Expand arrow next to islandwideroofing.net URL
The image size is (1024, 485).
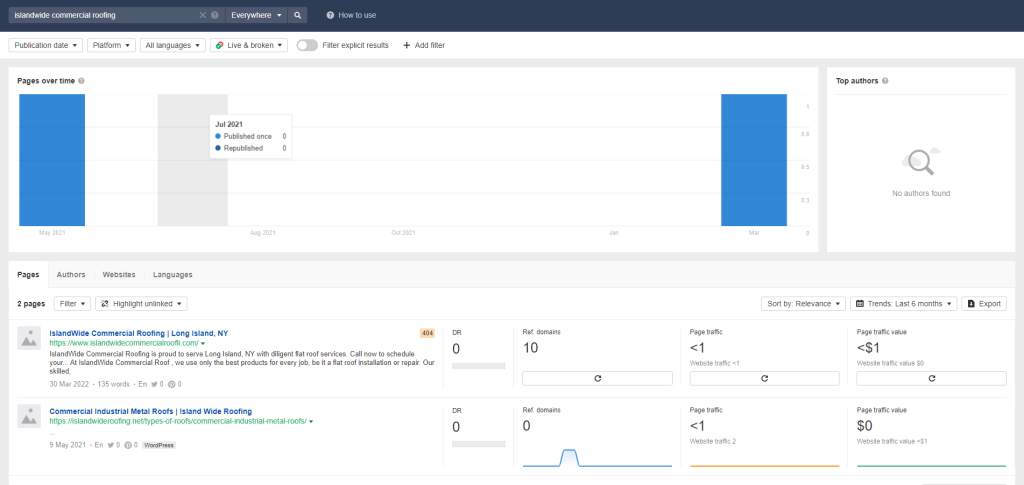311,422
